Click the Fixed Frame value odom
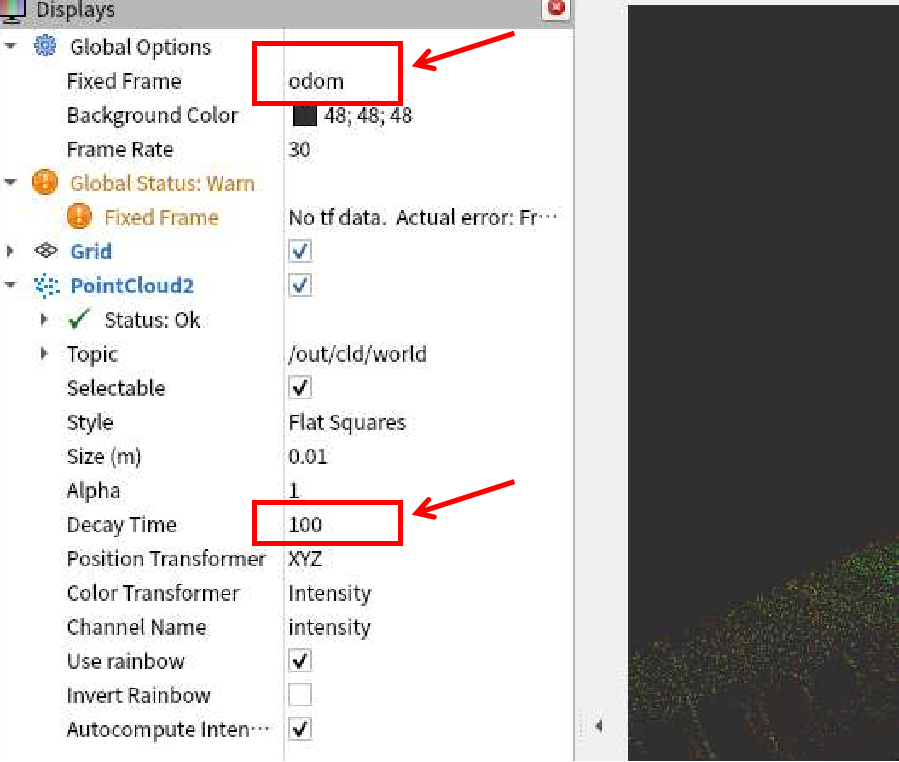The image size is (899, 762). pos(316,81)
